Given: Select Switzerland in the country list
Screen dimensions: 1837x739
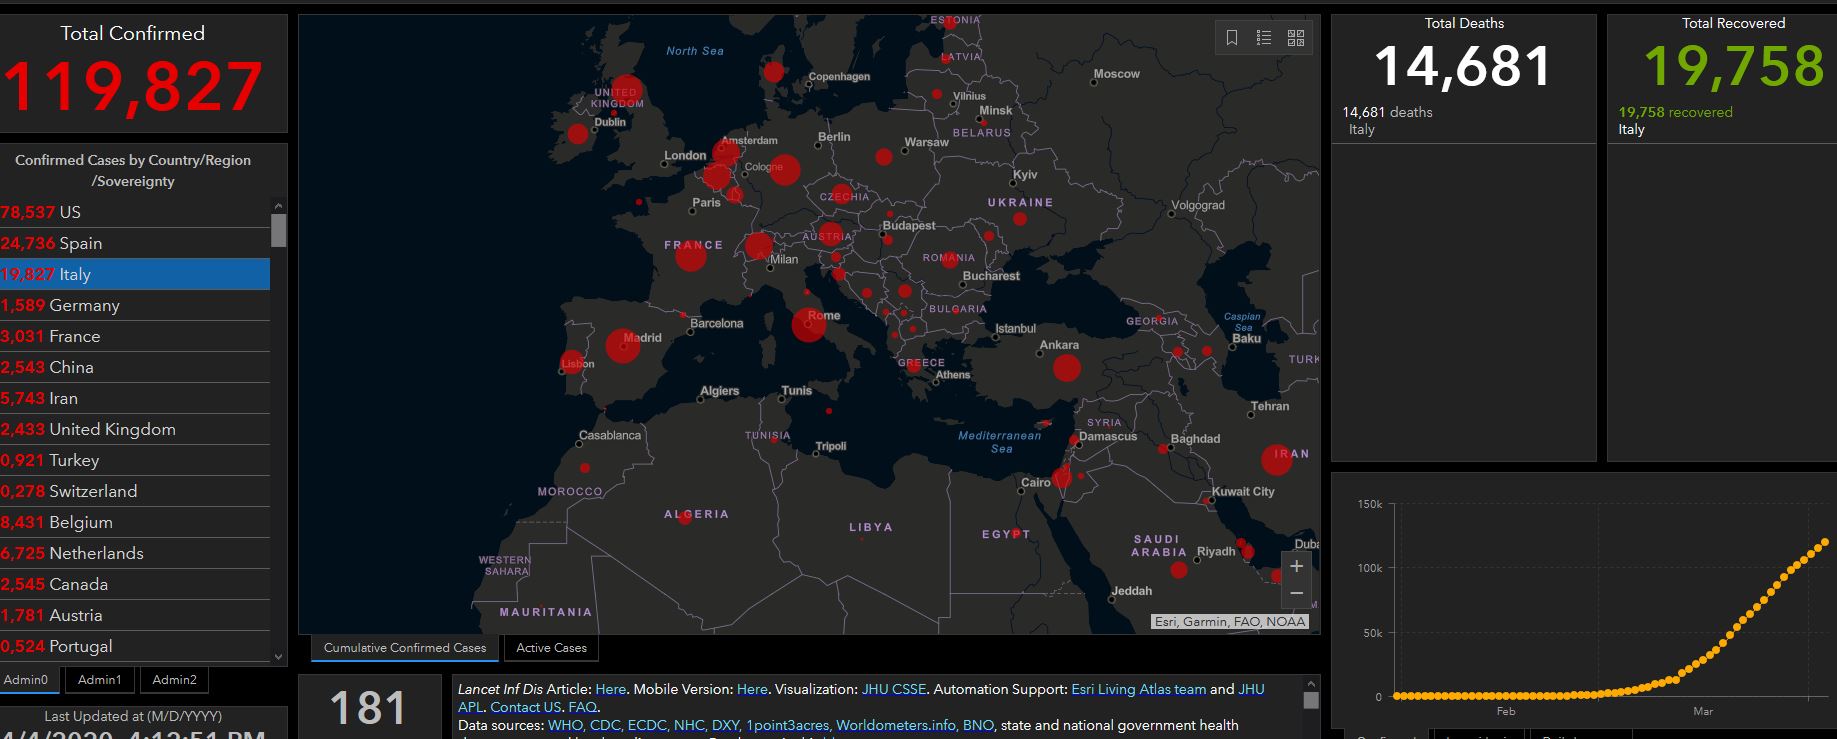Looking at the screenshot, I should [135, 491].
